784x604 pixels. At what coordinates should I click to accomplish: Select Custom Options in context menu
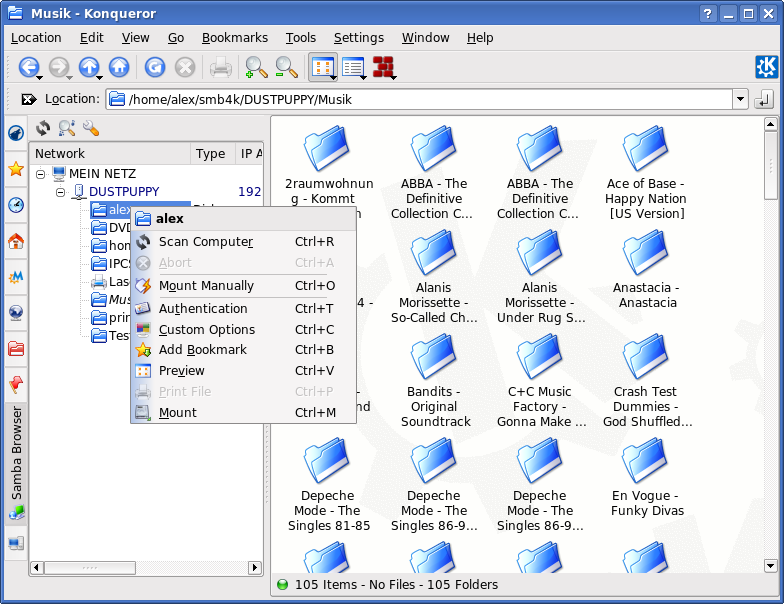(x=244, y=330)
